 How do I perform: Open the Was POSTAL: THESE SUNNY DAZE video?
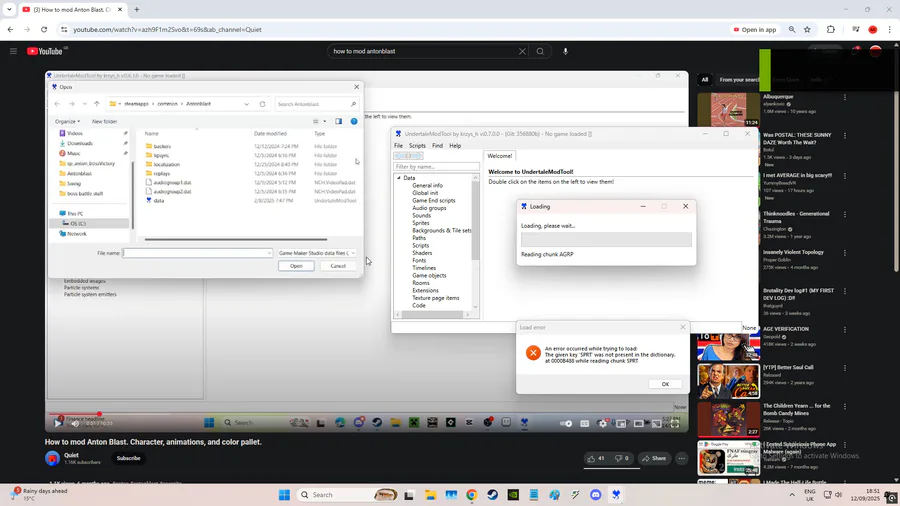(x=797, y=139)
